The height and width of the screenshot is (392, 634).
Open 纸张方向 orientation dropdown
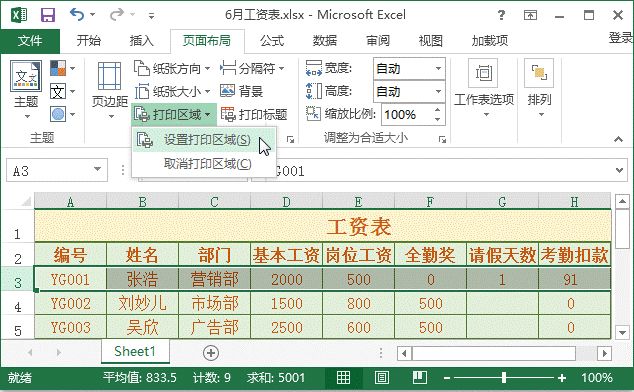173,68
